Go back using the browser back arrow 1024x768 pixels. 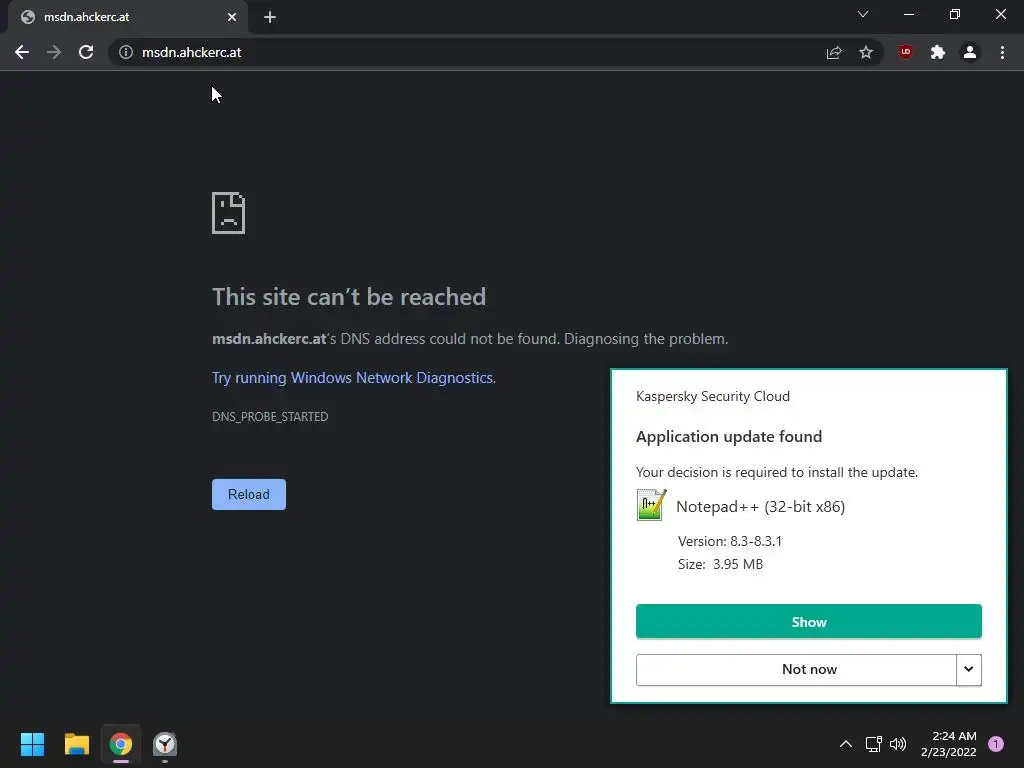[x=22, y=52]
